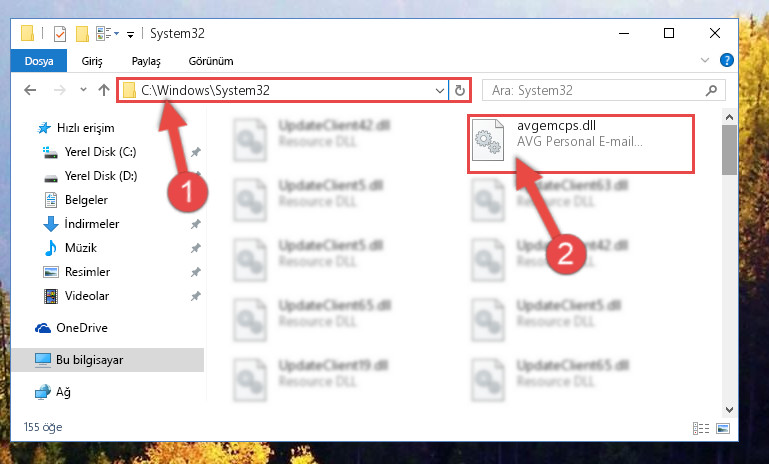Click the search magnifier icon
This screenshot has width=769, height=464.
[711, 90]
